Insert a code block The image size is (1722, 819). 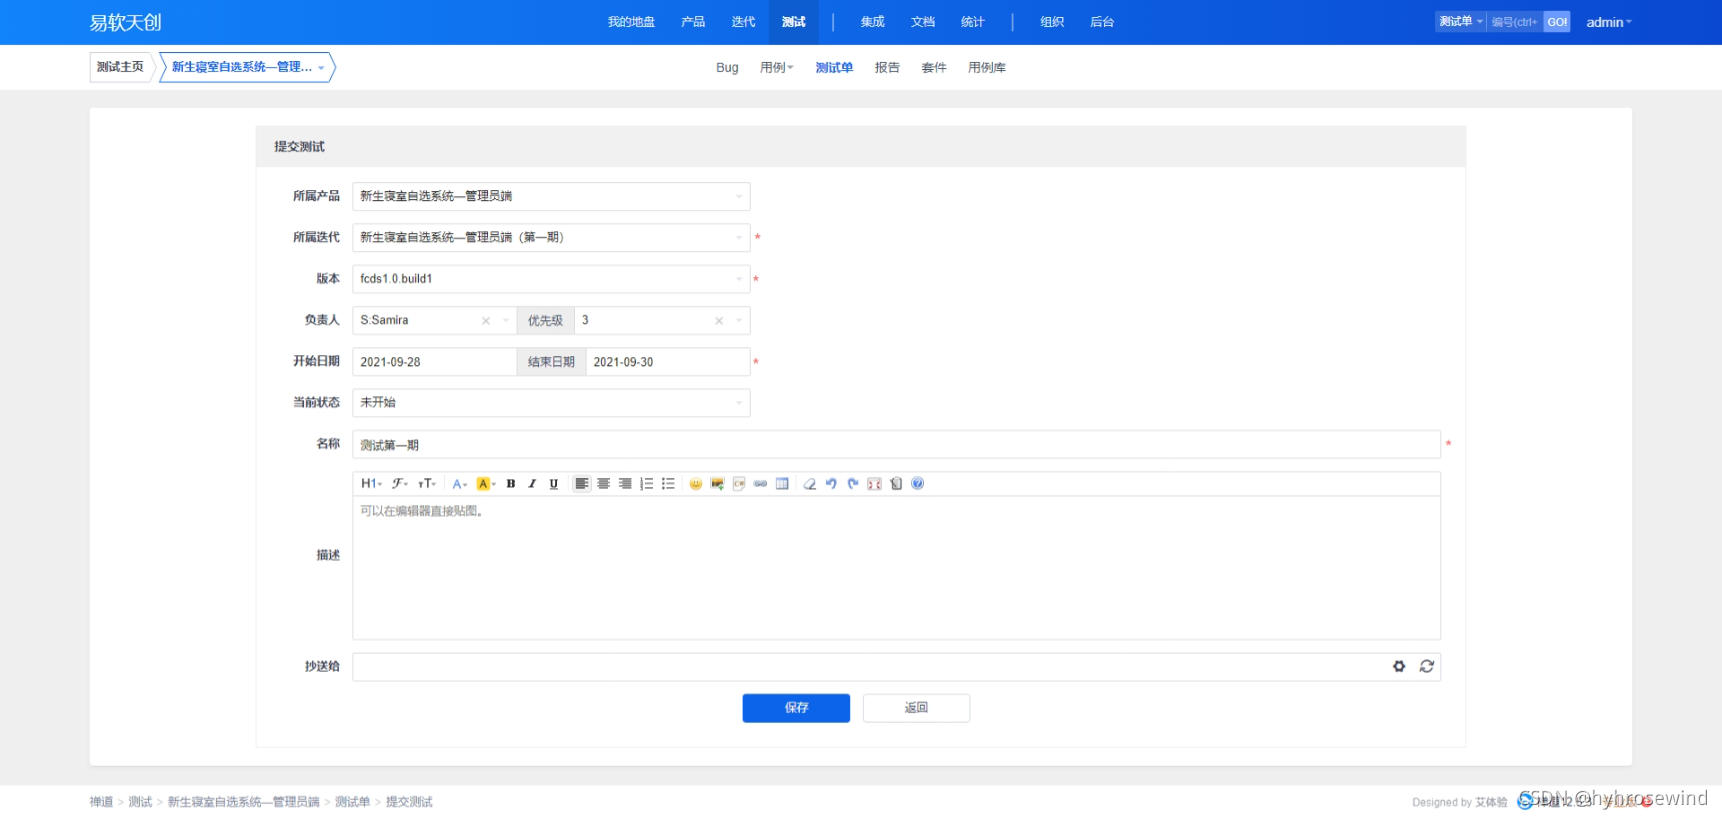(739, 484)
